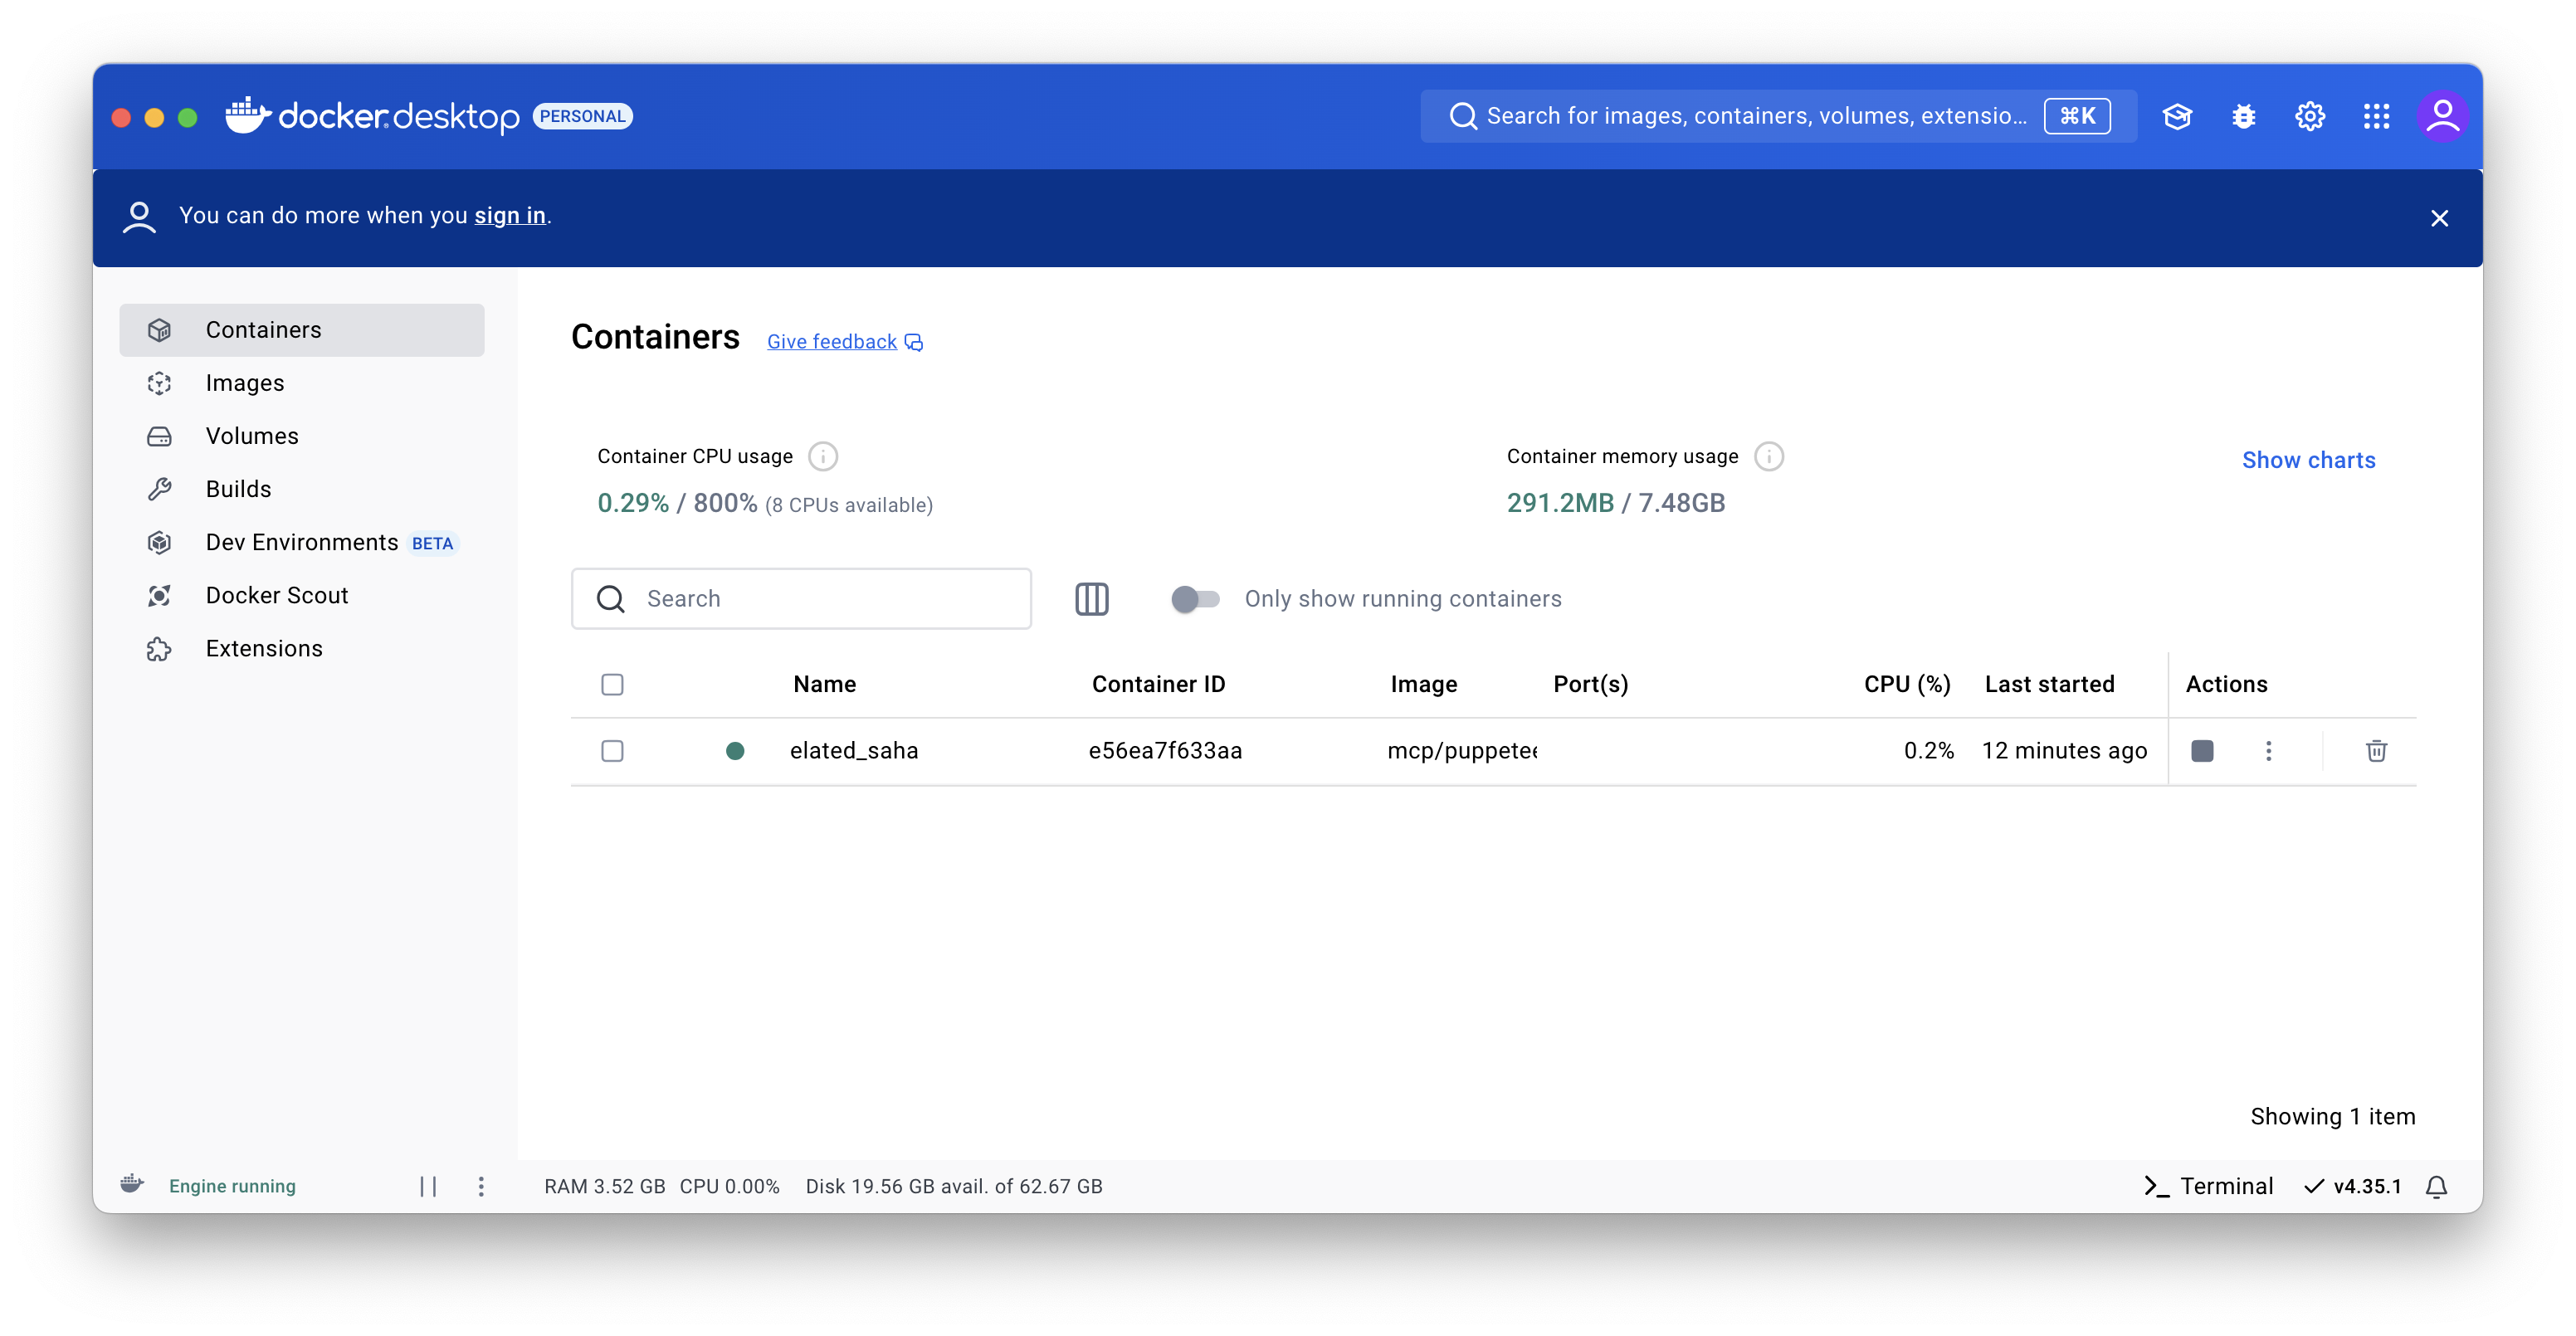The image size is (2576, 1336).
Task: Open the Terminal from status bar
Action: point(2209,1186)
